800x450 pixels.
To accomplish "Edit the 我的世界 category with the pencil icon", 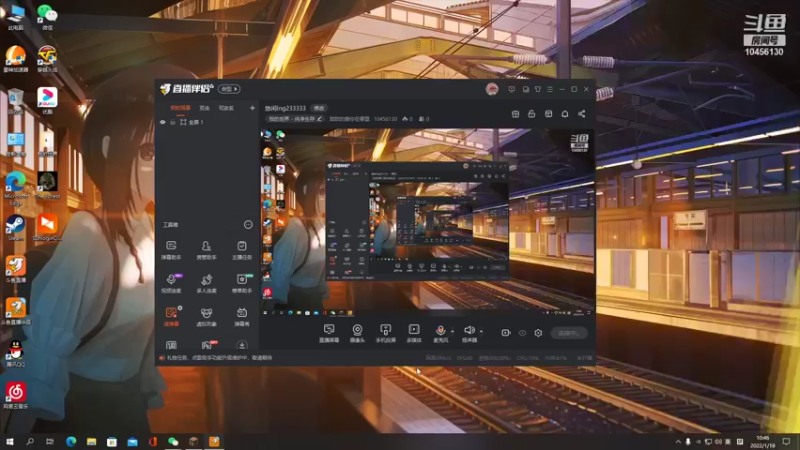I will click(x=319, y=119).
